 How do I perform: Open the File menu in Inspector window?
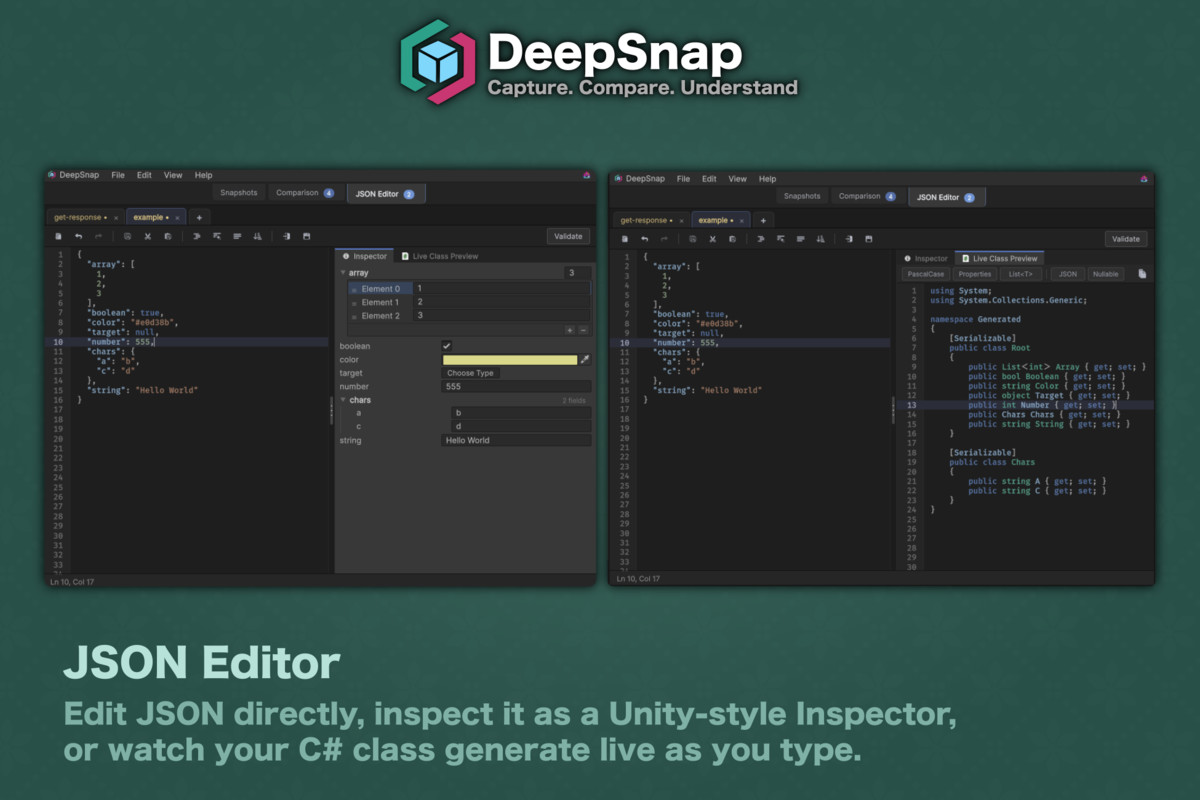pyautogui.click(x=118, y=175)
